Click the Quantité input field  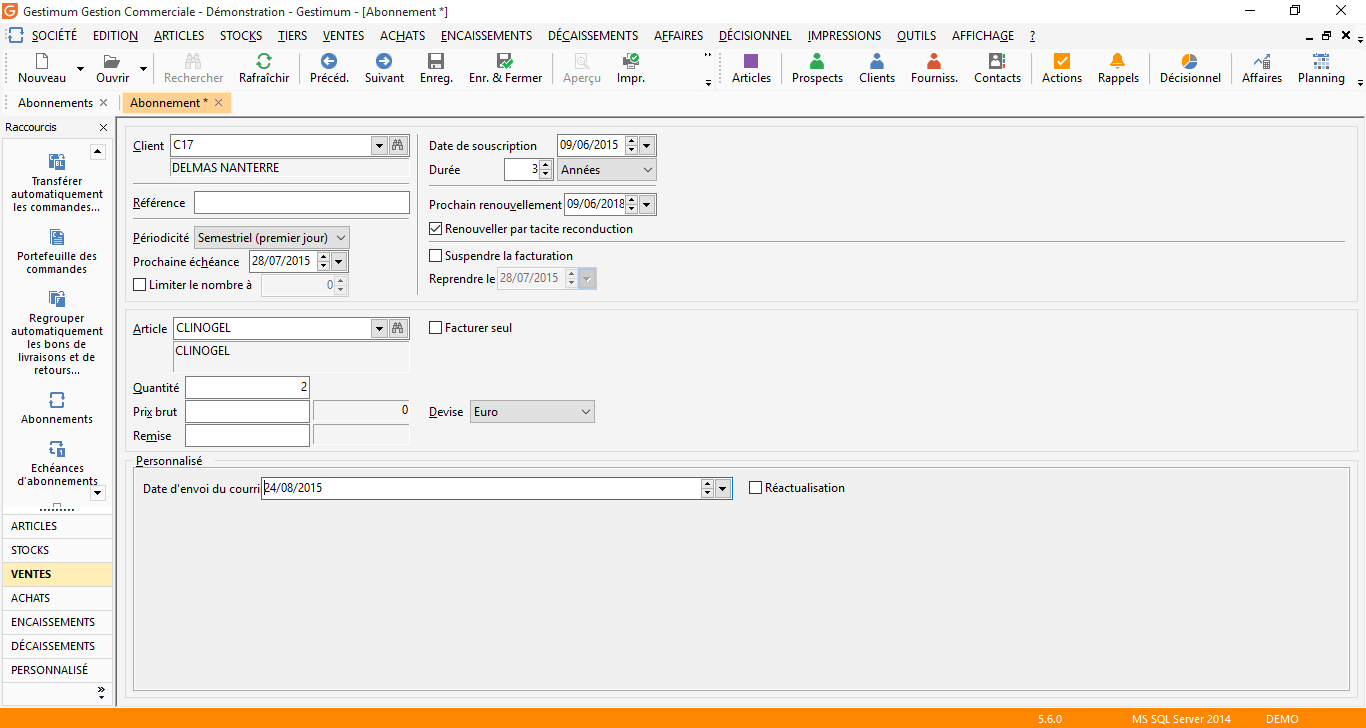point(247,387)
